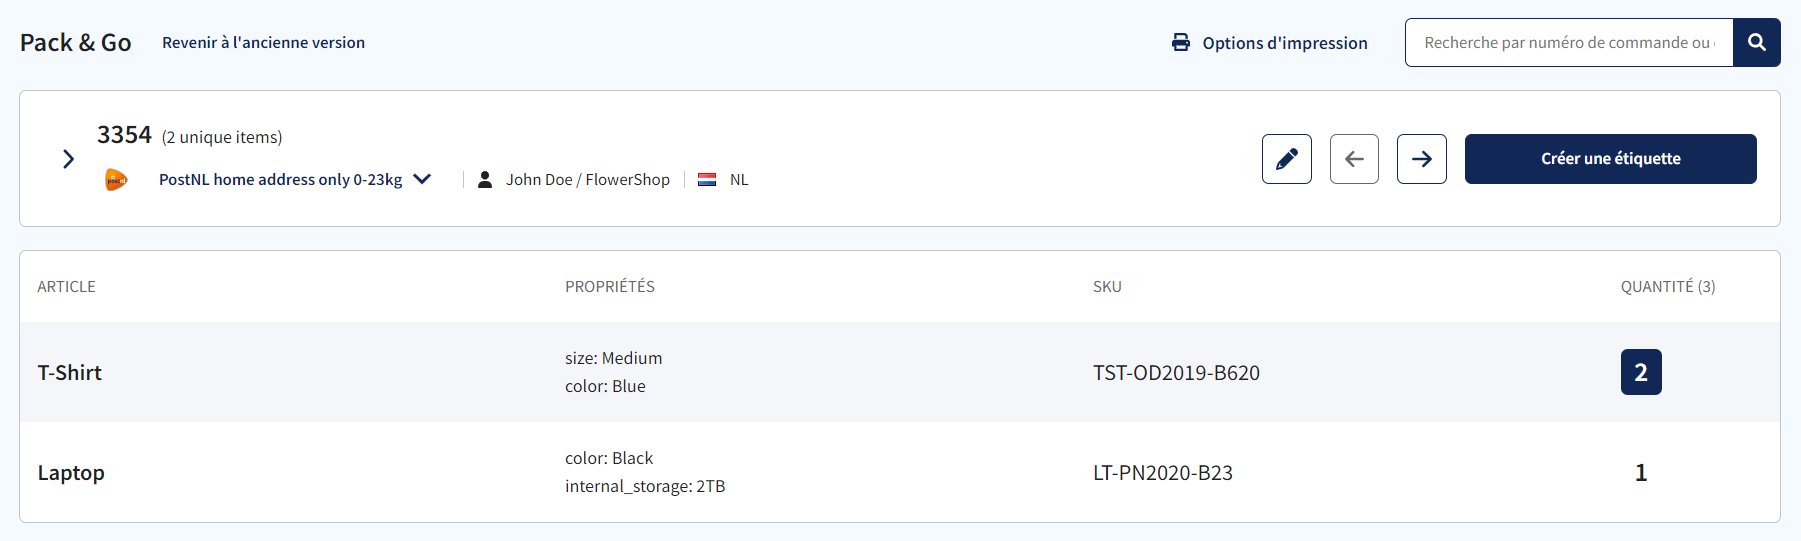Click Créer une étiquette button
The image size is (1801, 541).
[1610, 159]
